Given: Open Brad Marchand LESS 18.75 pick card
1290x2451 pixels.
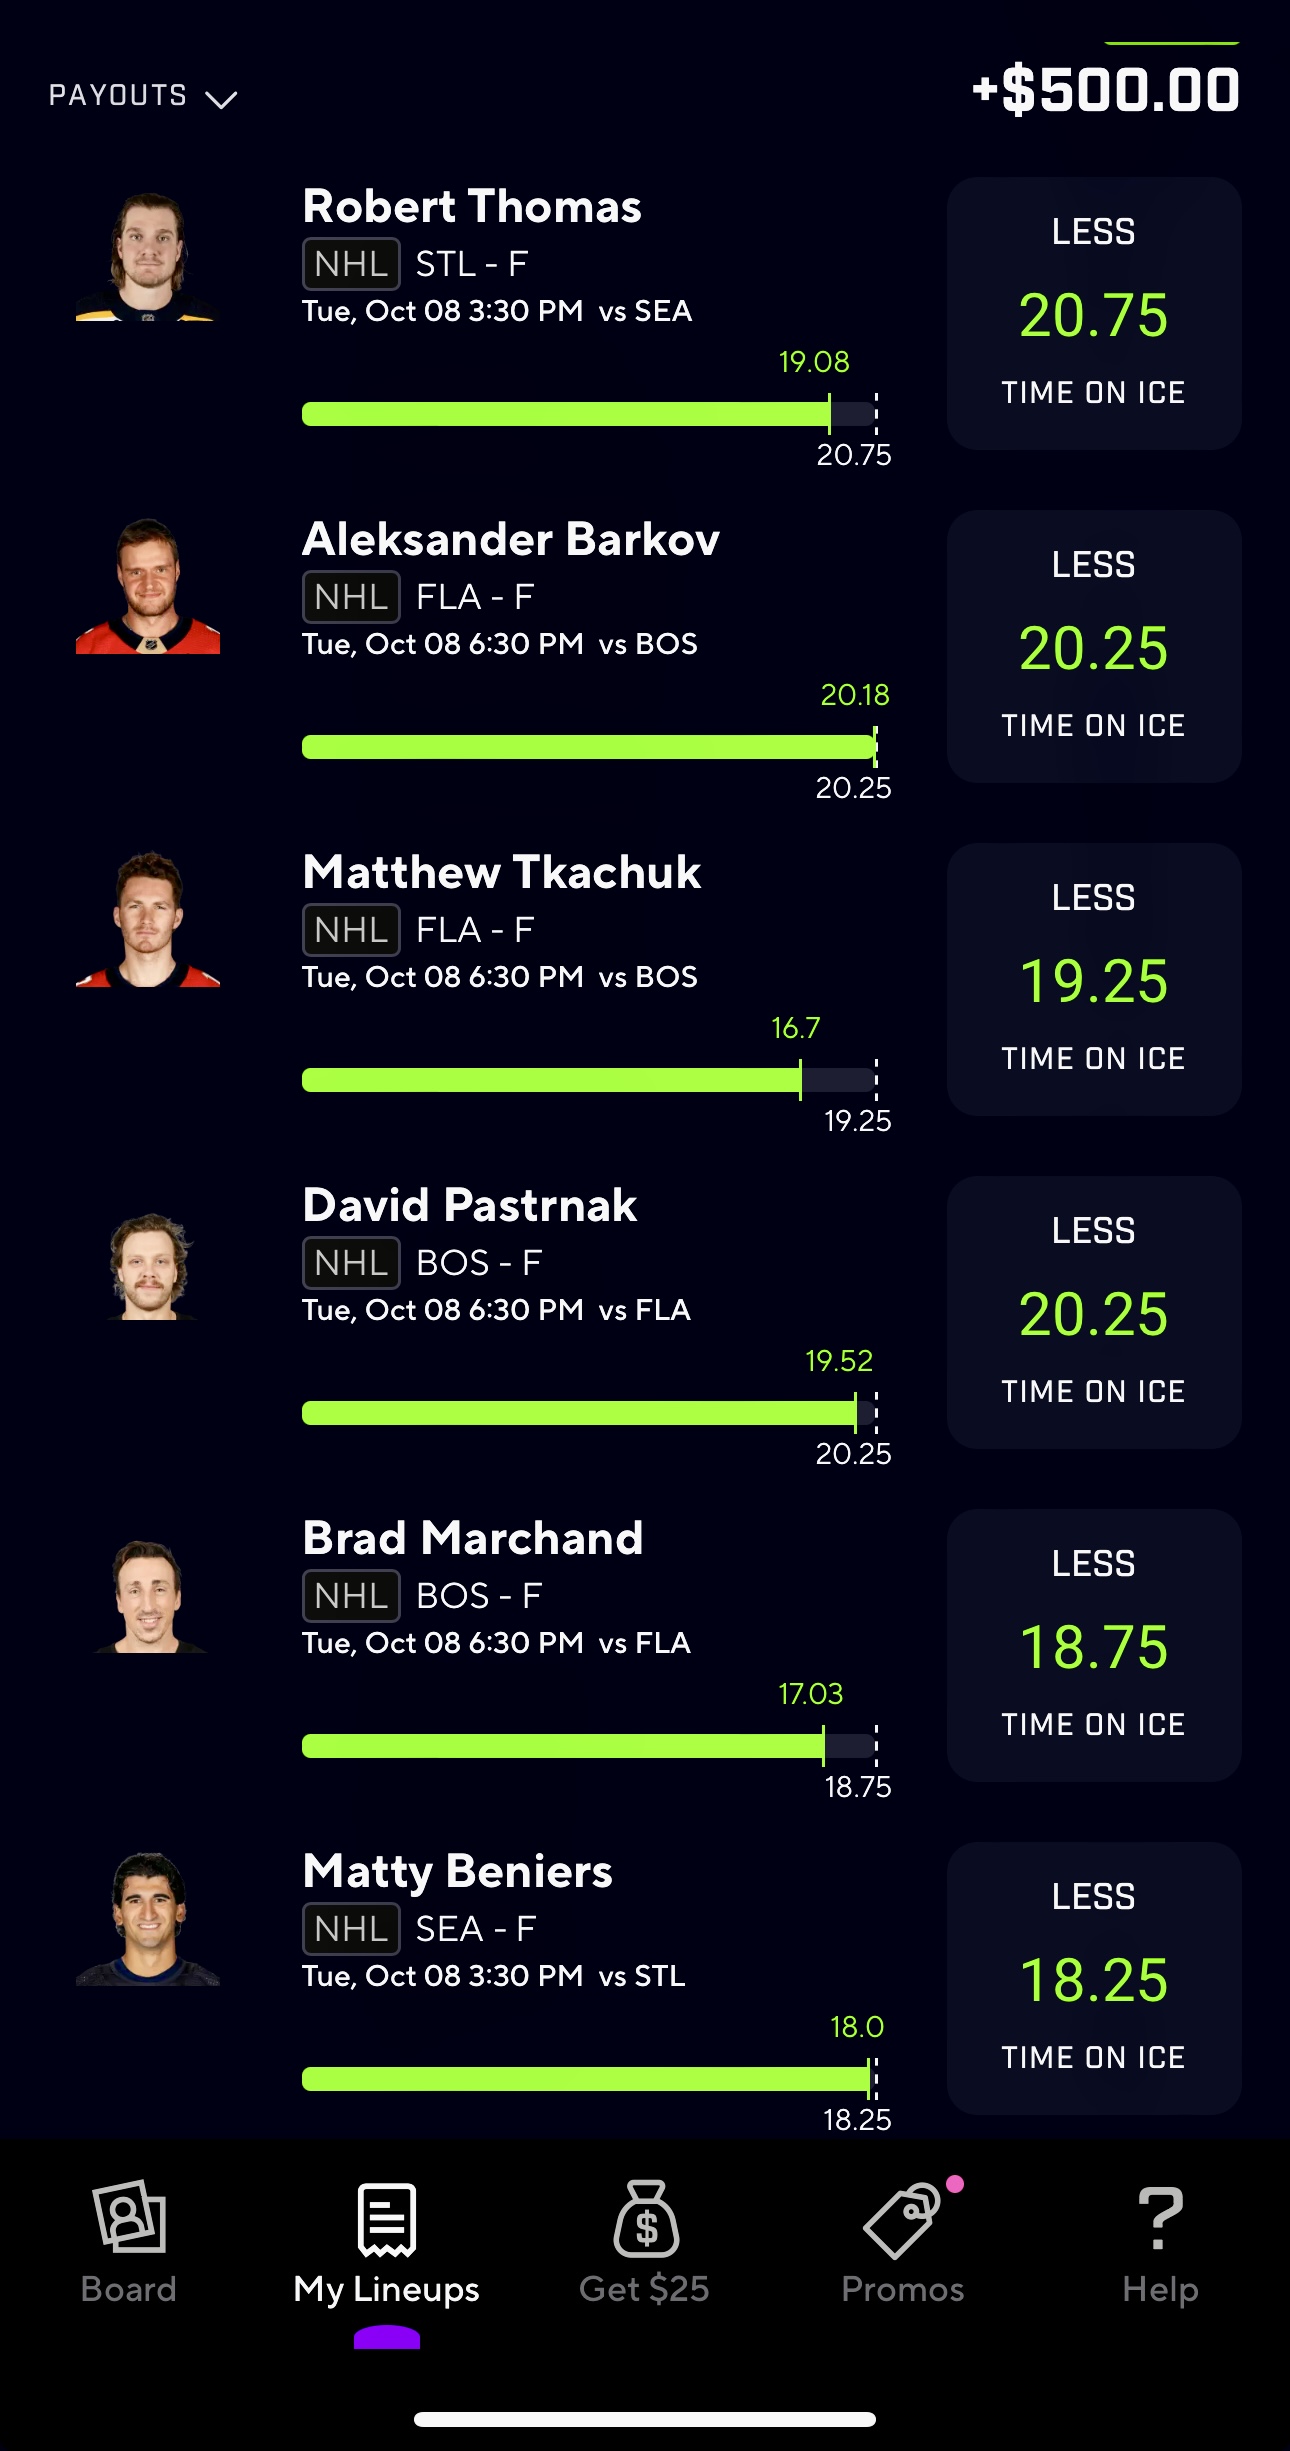Looking at the screenshot, I should pyautogui.click(x=1094, y=1645).
